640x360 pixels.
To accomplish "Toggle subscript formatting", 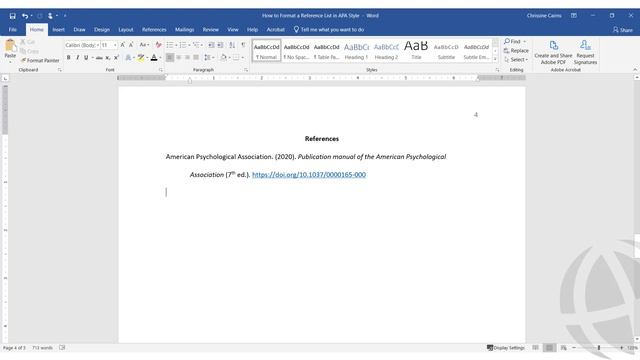I will pos(108,58).
